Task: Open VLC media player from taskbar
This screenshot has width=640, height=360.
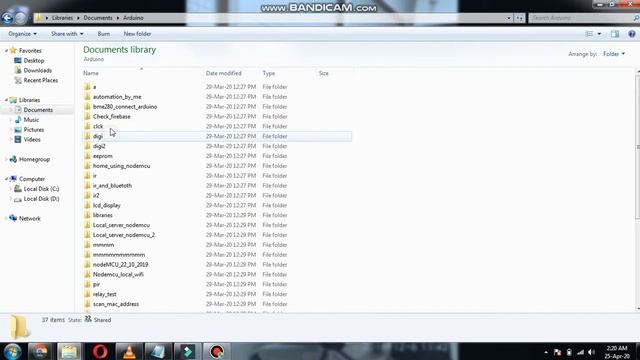Action: (x=129, y=351)
